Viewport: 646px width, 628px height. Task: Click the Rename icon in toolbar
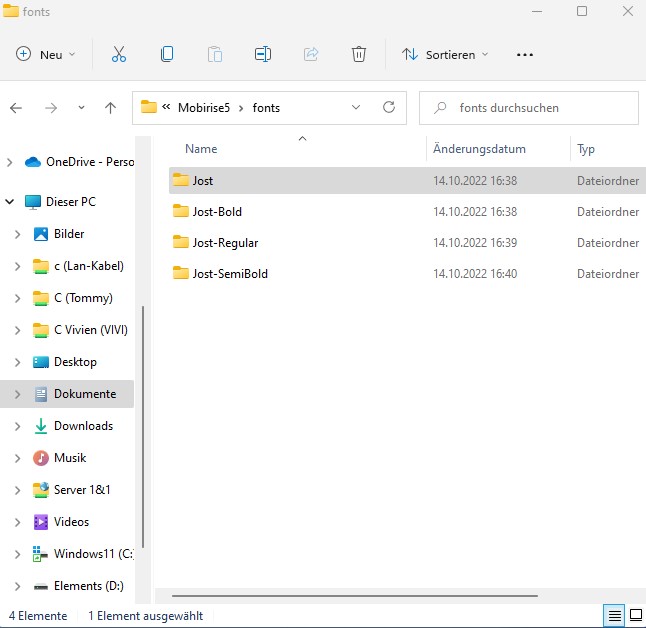tap(263, 55)
